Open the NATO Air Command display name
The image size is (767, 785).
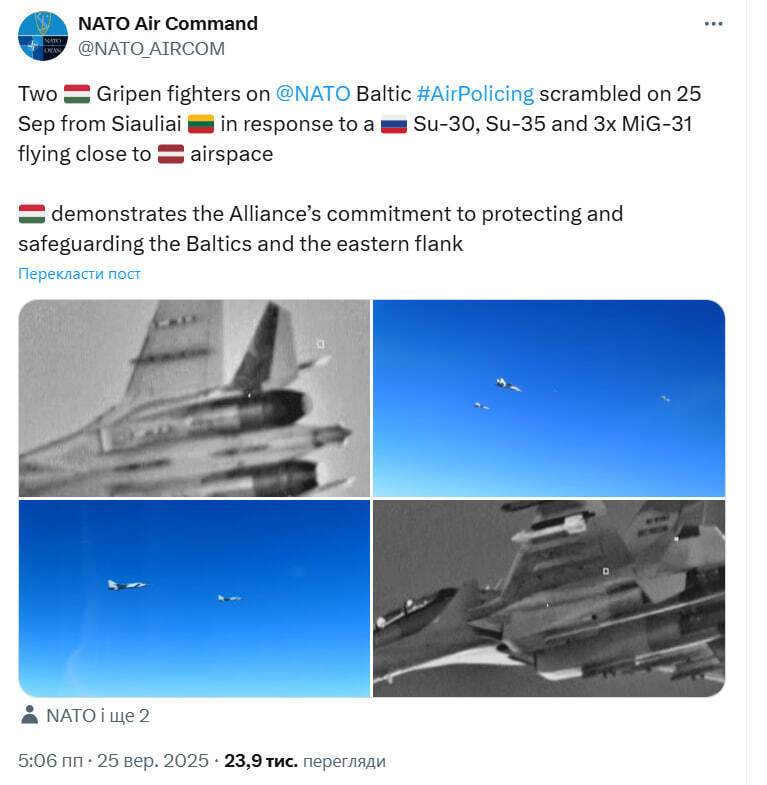tap(167, 24)
